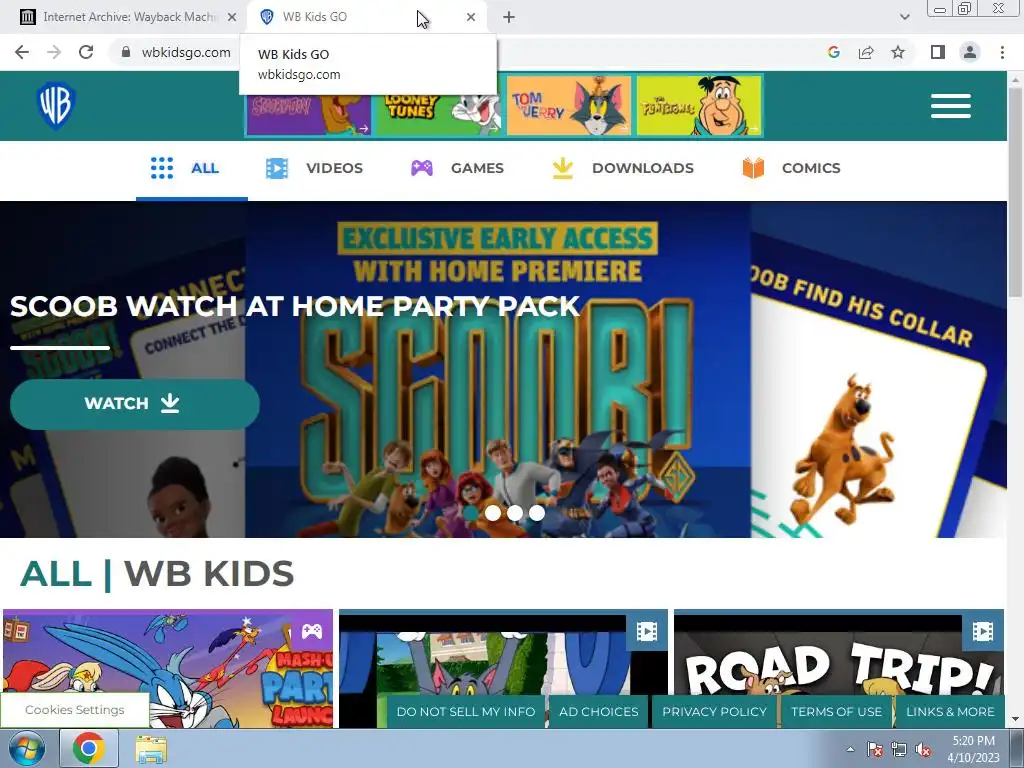Toggle the browser side panel
The height and width of the screenshot is (768, 1024).
(x=938, y=52)
